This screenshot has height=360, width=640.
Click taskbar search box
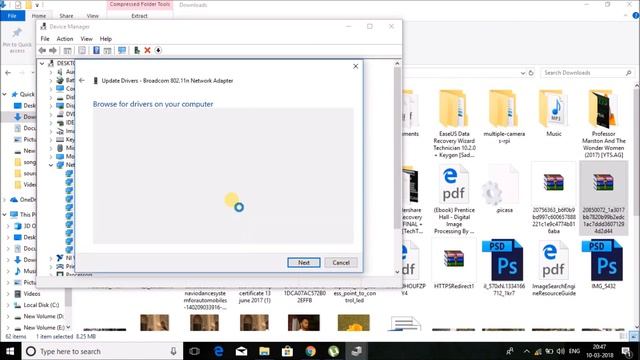click(102, 351)
